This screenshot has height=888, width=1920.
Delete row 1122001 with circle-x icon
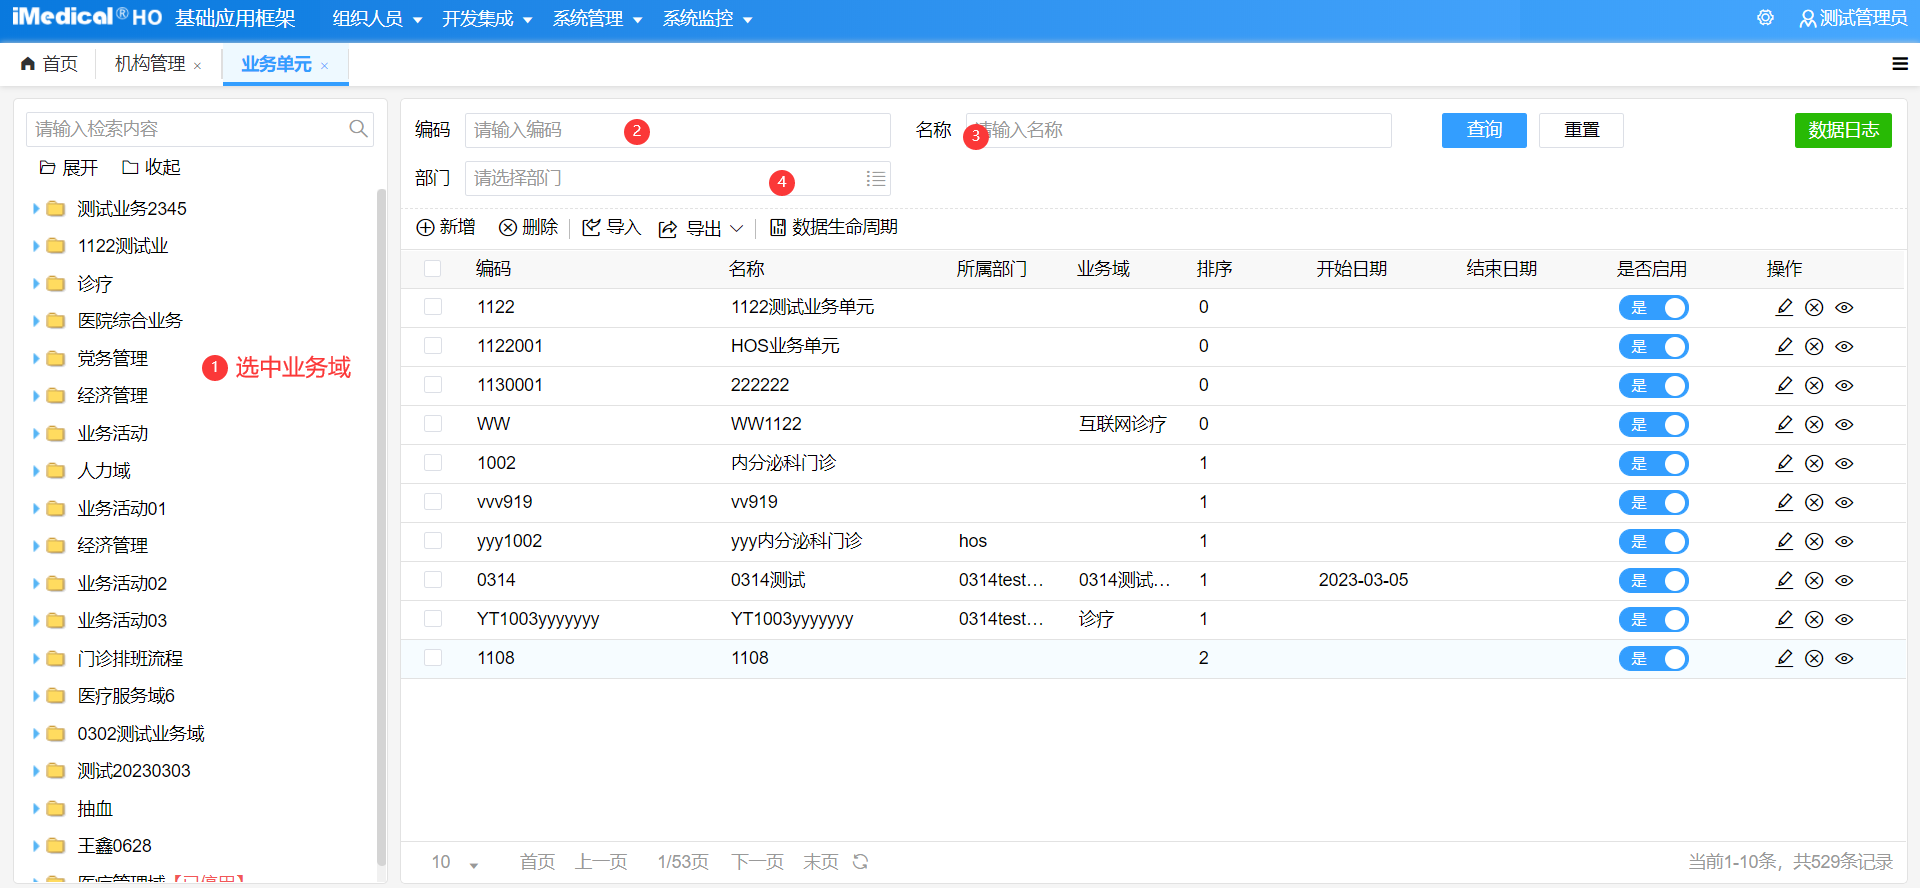point(1814,347)
